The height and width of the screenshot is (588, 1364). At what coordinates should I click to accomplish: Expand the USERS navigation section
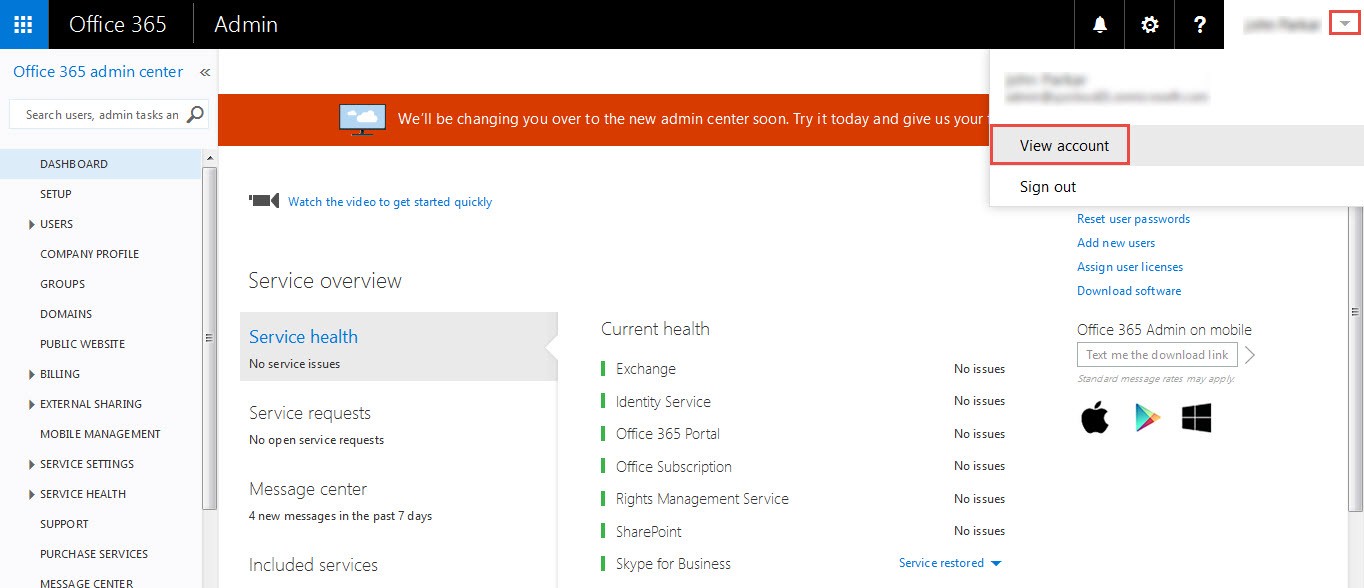pos(33,224)
